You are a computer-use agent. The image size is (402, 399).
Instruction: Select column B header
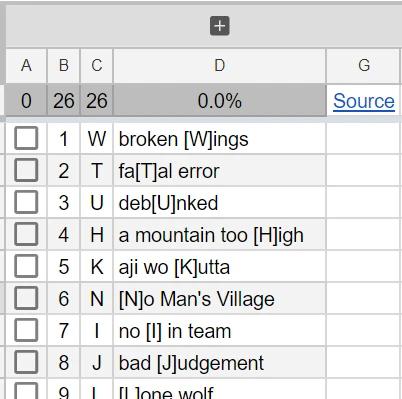point(64,65)
